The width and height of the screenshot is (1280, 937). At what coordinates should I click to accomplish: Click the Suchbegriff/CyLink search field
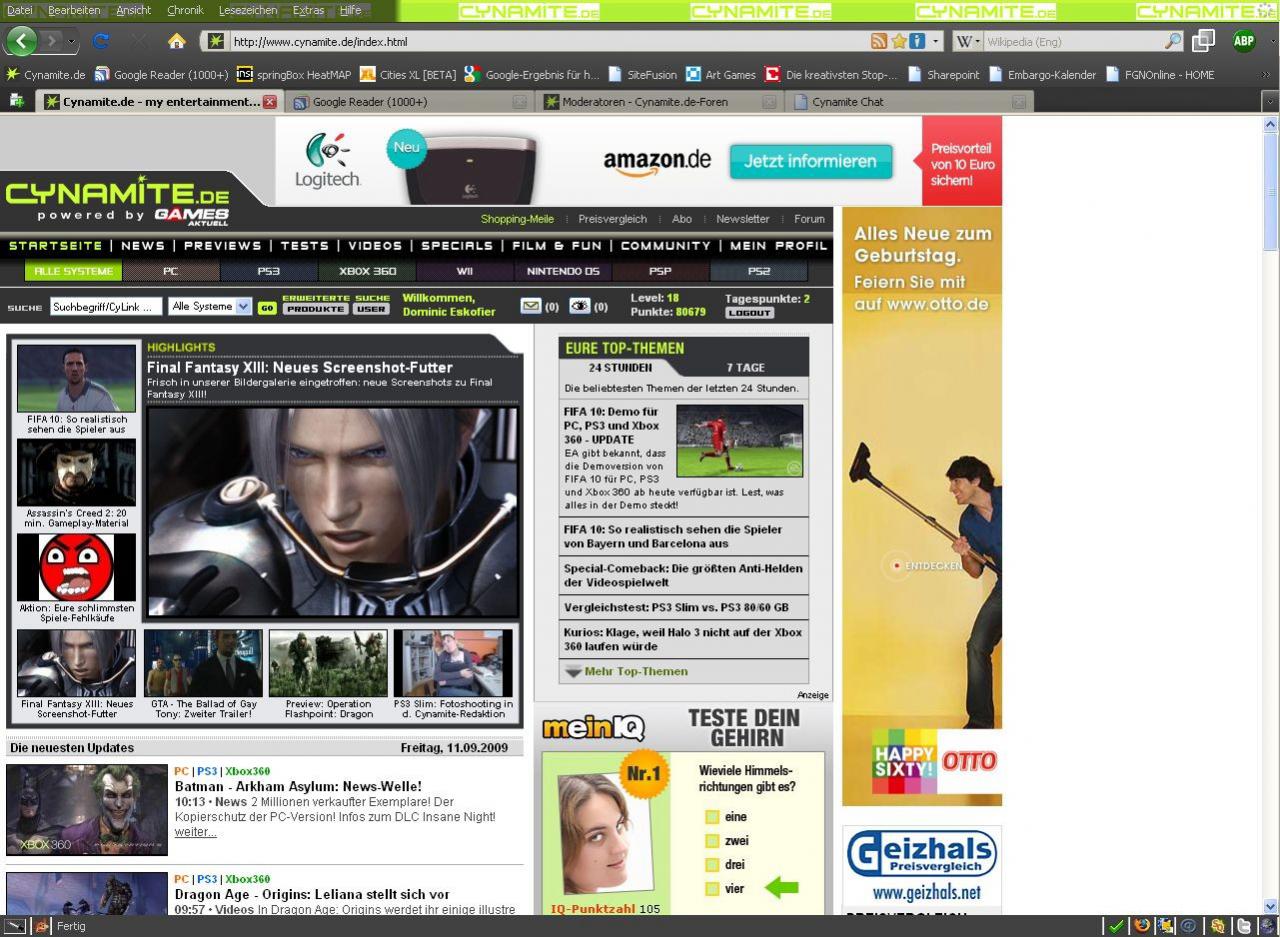[106, 307]
